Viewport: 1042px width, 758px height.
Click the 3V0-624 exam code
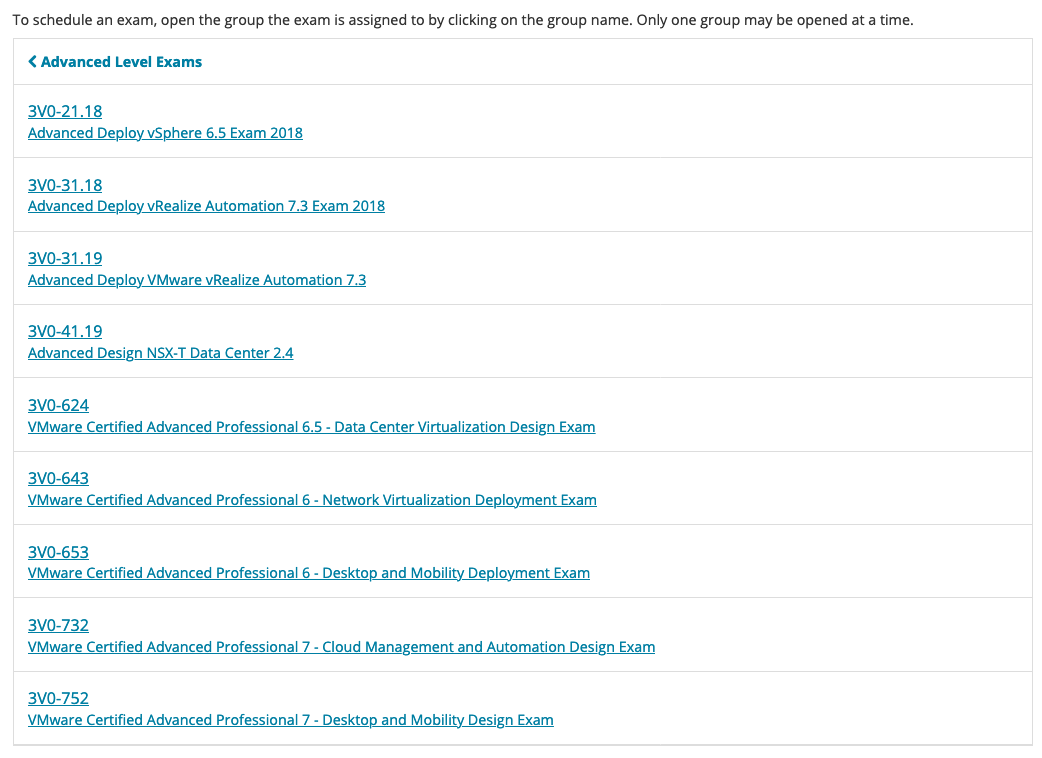[58, 405]
